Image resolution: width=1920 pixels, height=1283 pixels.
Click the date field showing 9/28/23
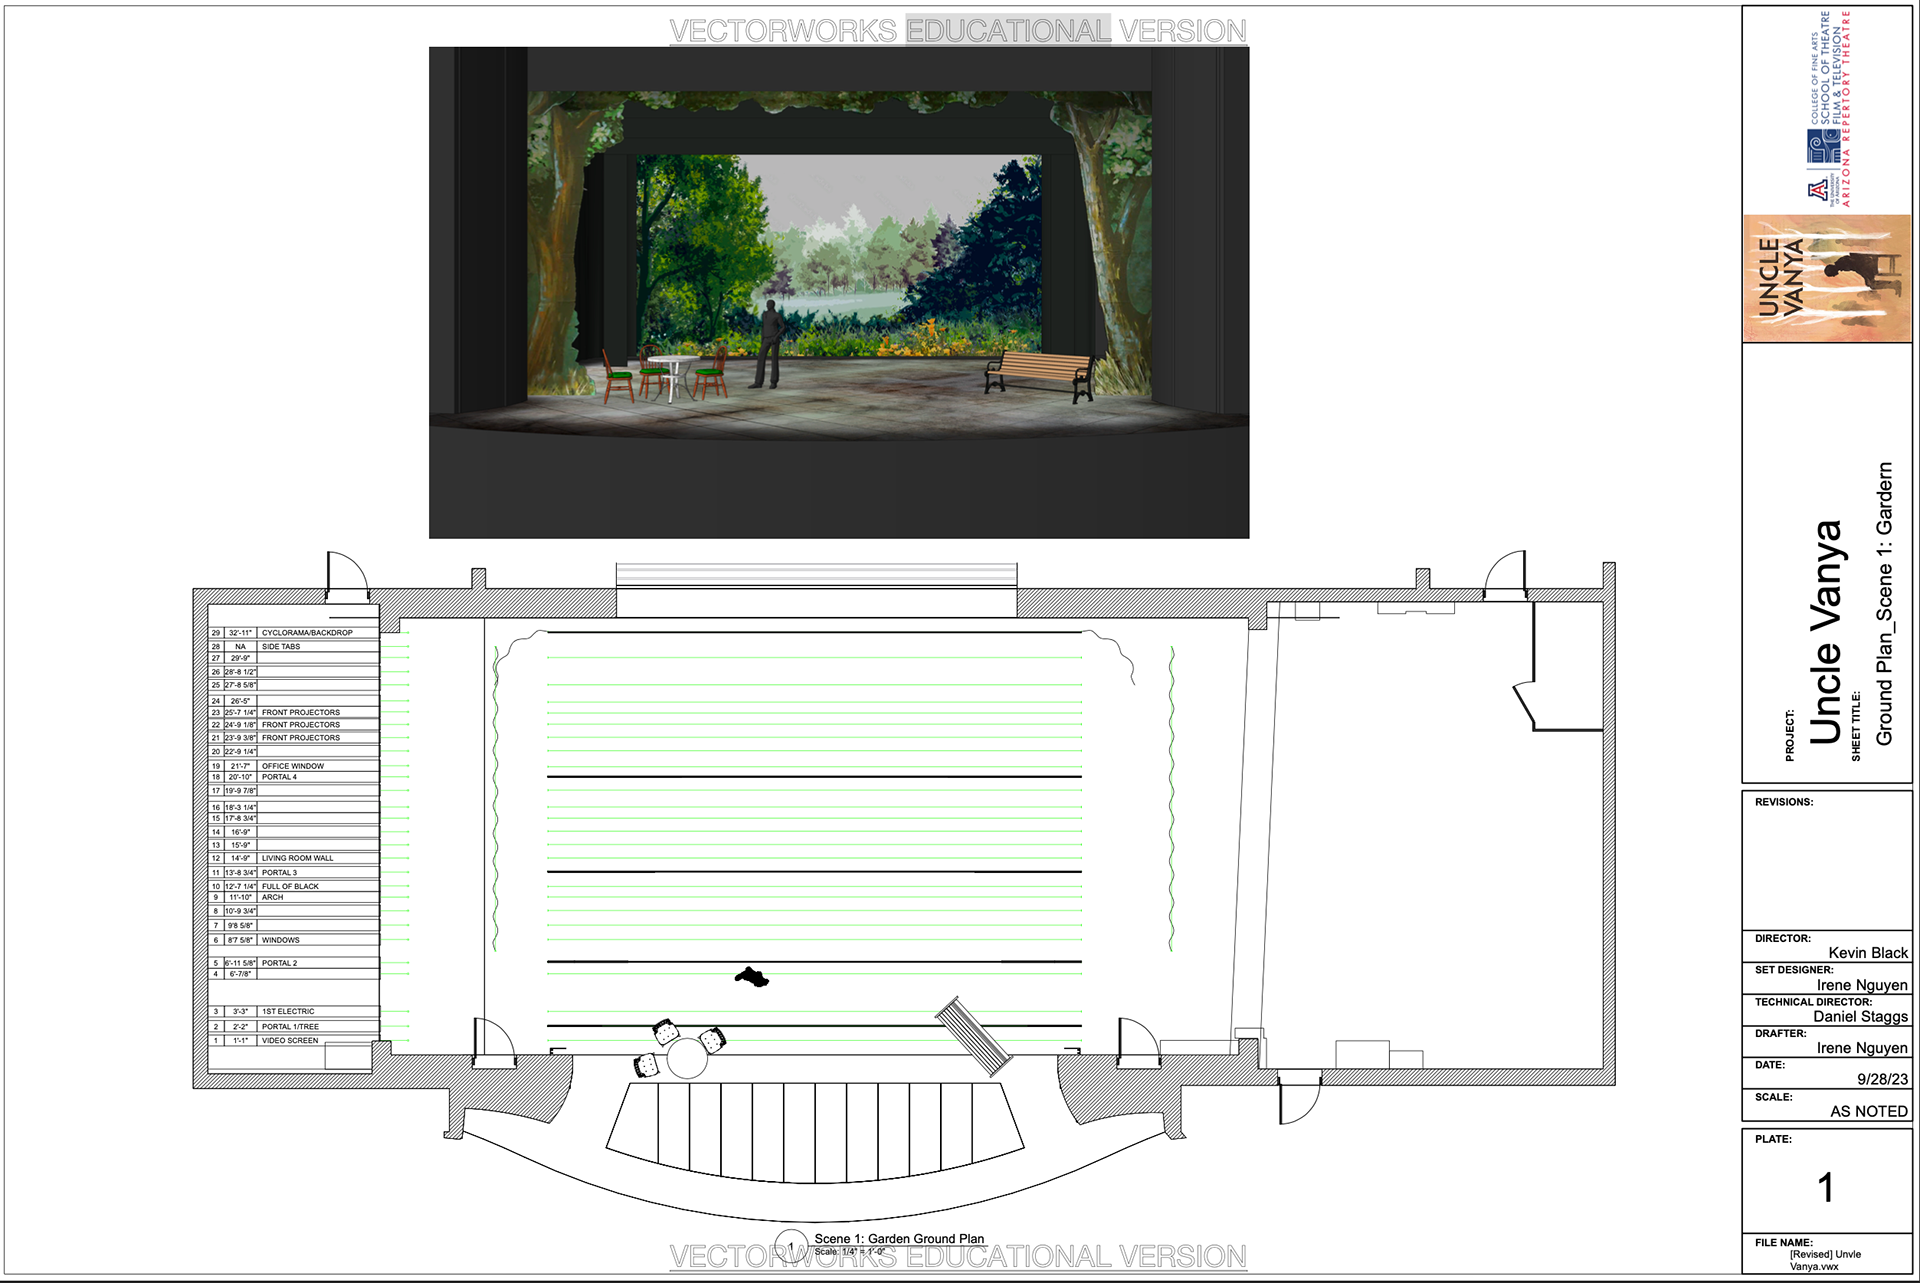pyautogui.click(x=1881, y=1079)
